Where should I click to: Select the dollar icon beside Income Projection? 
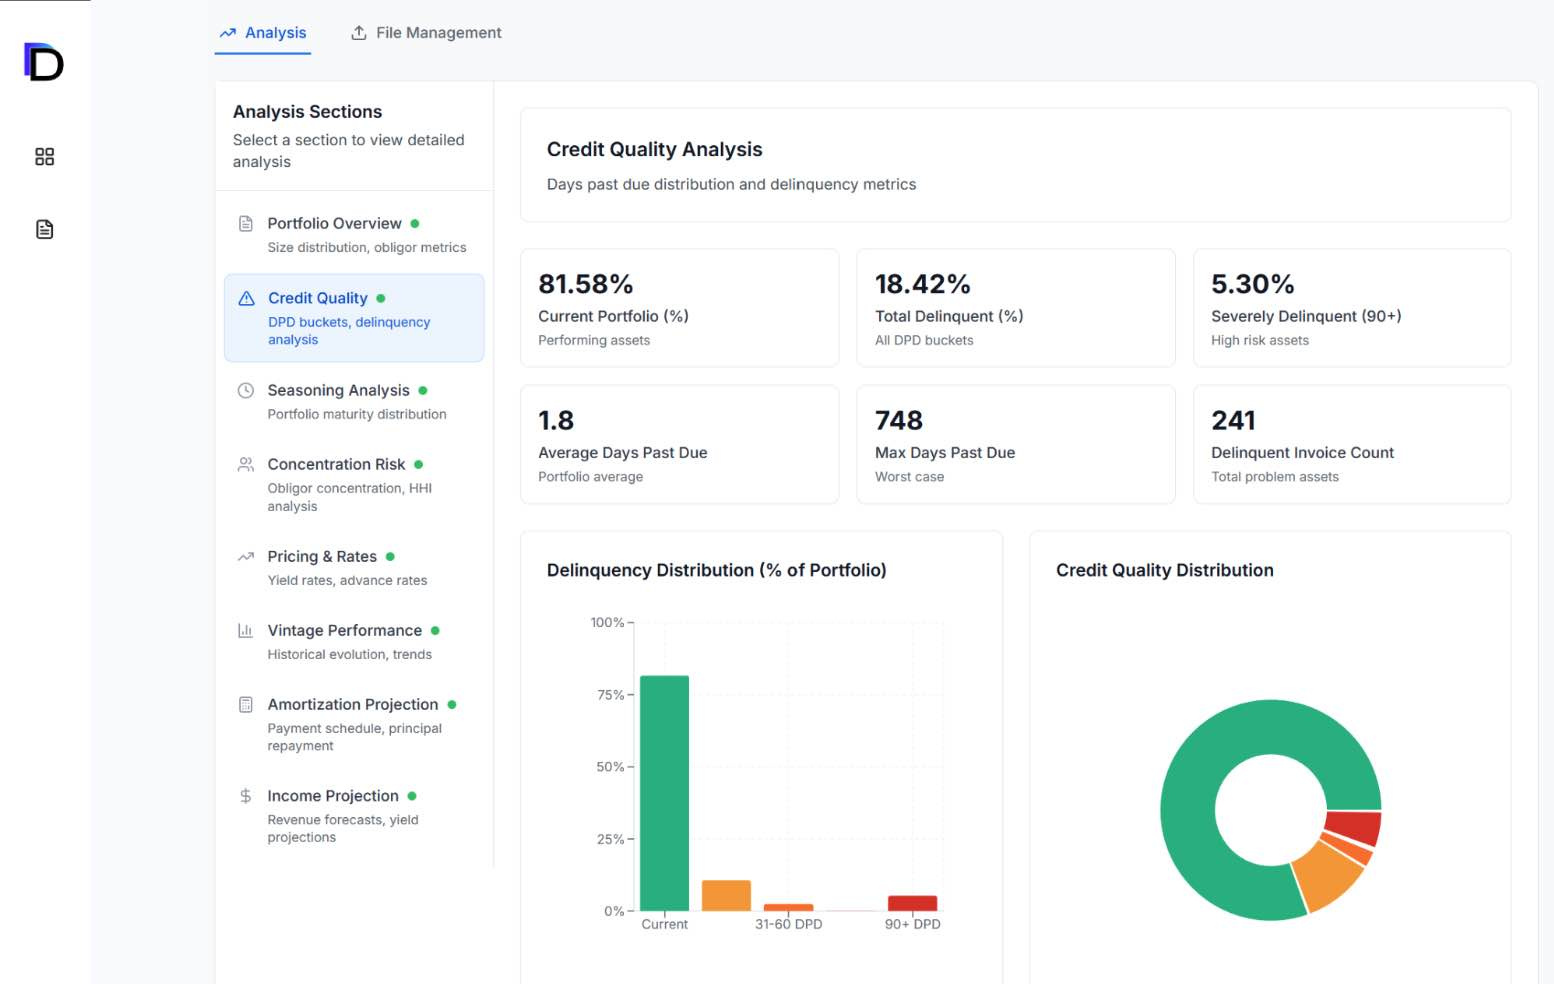point(245,795)
